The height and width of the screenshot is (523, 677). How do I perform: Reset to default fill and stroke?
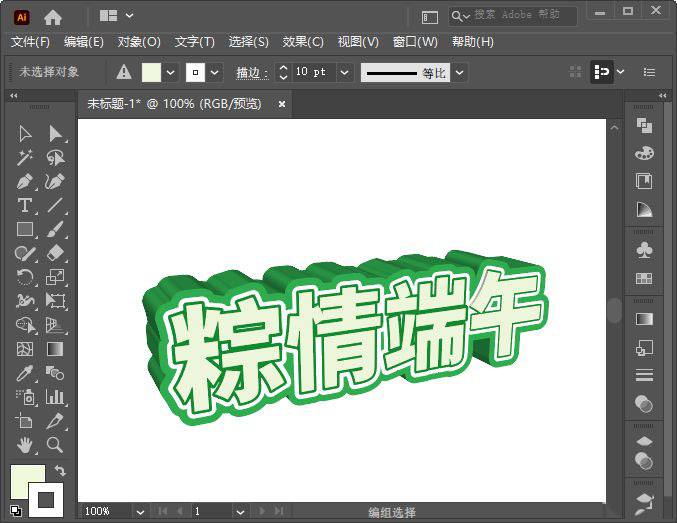16,510
